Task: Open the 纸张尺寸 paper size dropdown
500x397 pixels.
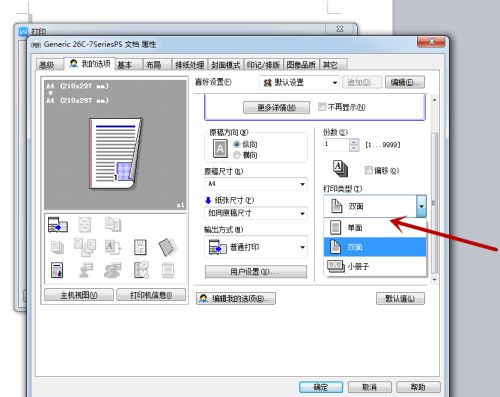Action: (256, 213)
